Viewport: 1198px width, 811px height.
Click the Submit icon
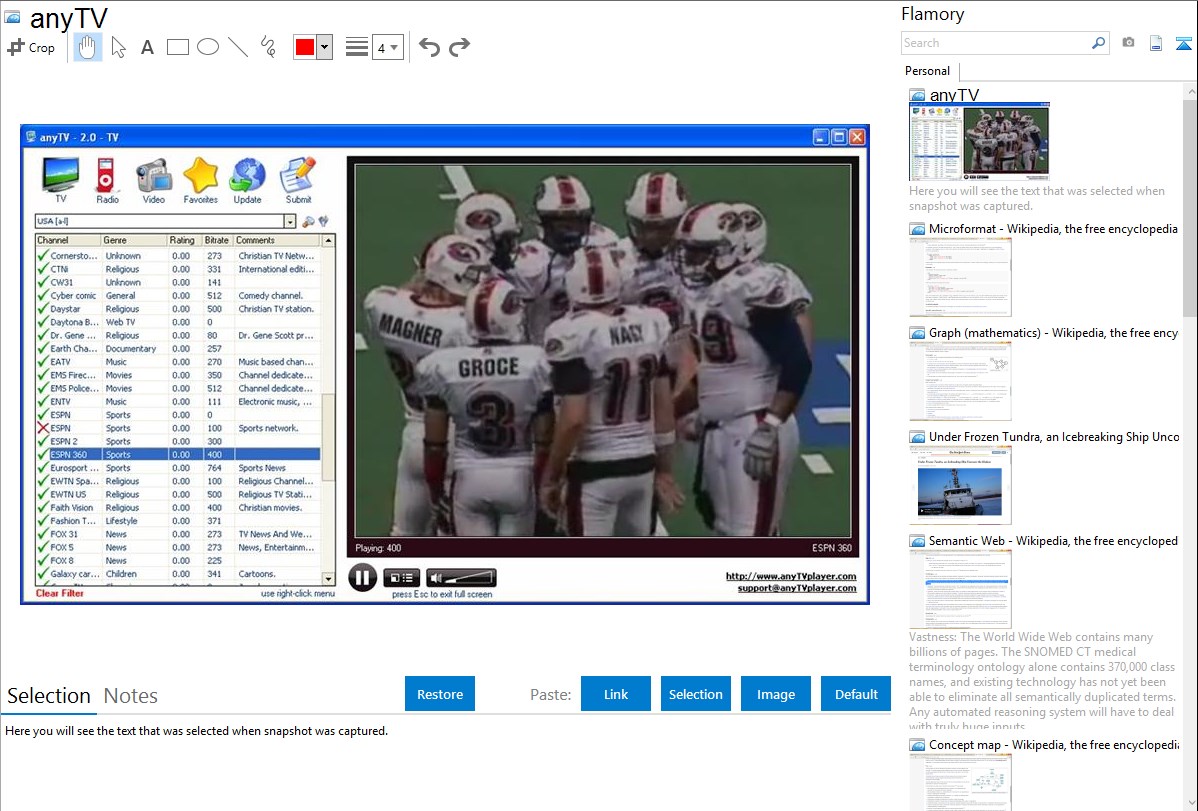298,180
